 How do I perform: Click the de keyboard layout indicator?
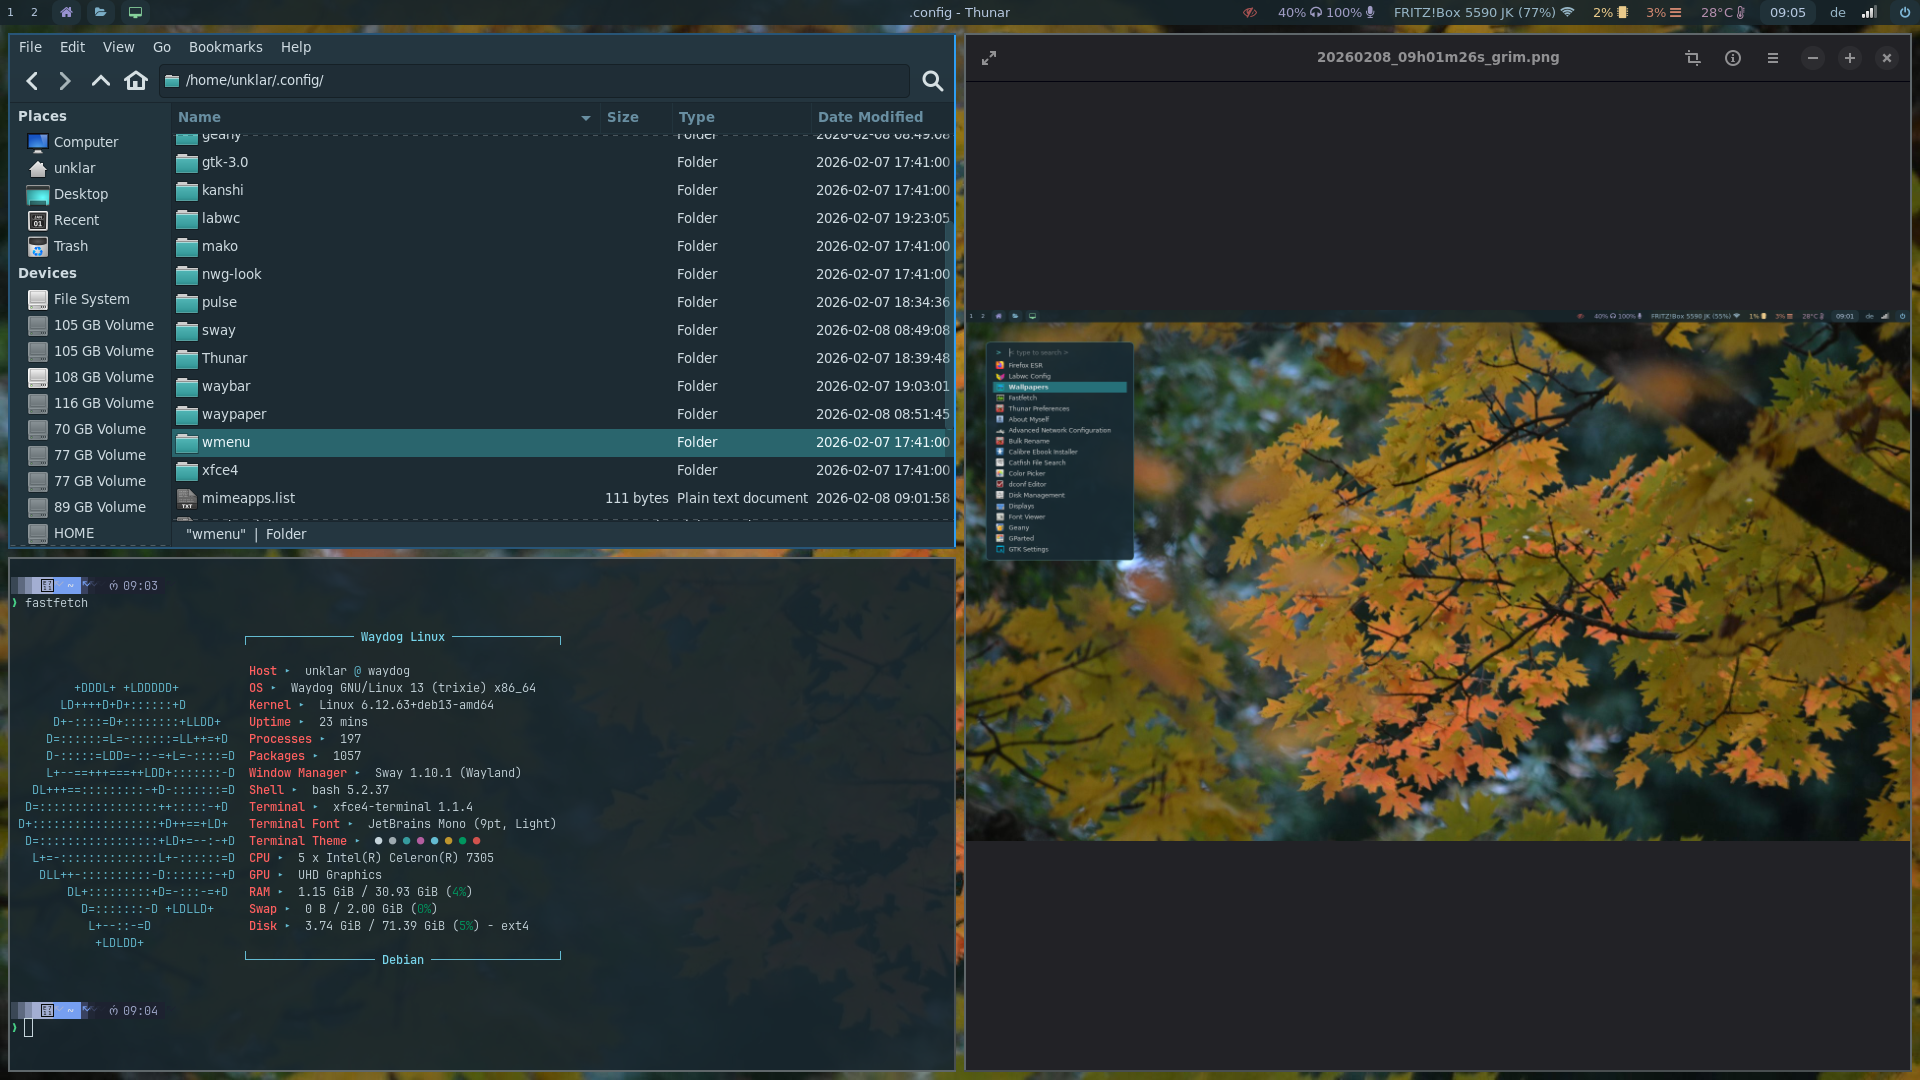pyautogui.click(x=1837, y=13)
